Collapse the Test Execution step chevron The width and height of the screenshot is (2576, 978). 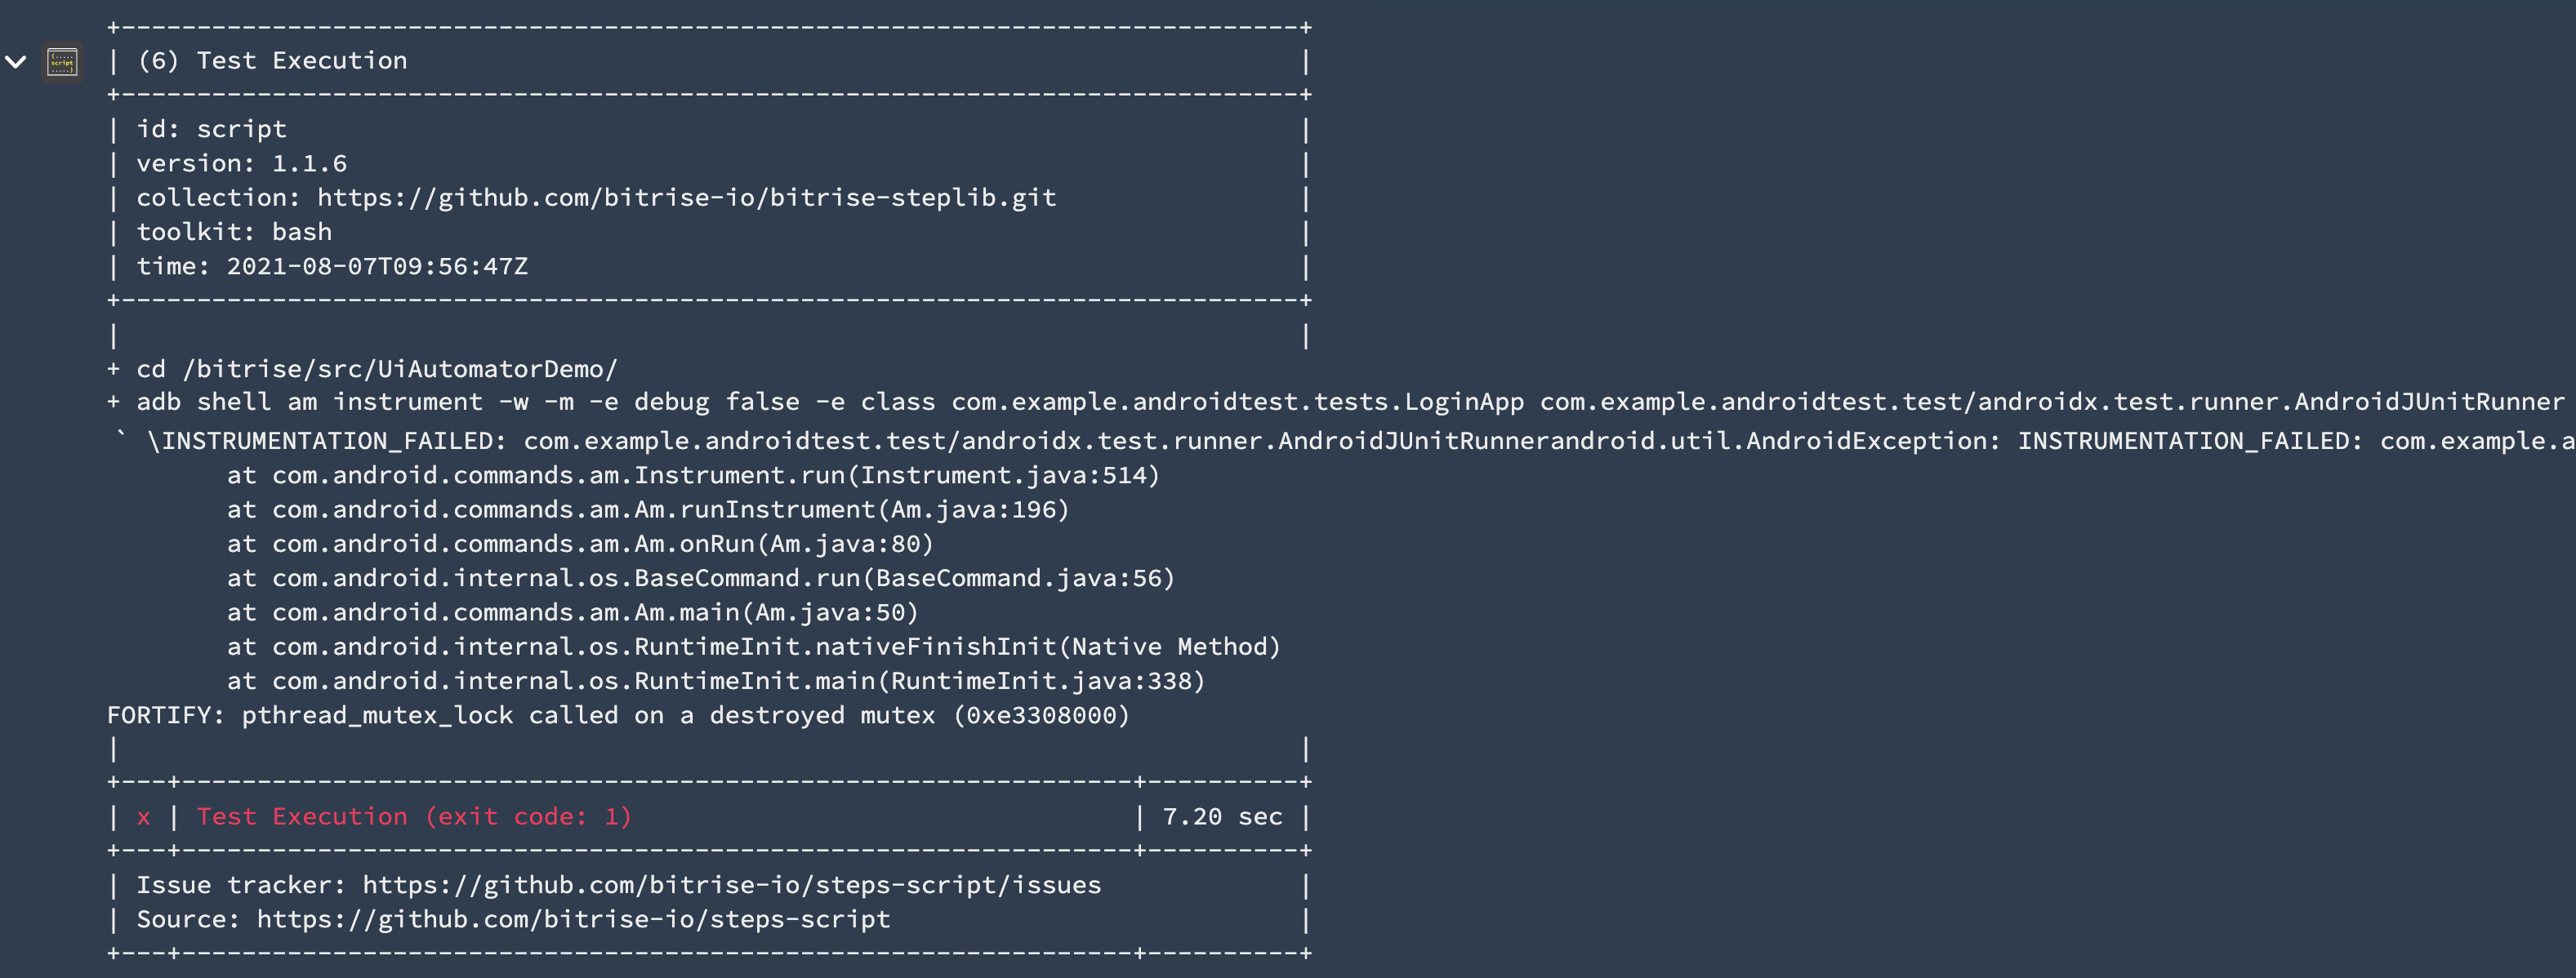(x=16, y=62)
